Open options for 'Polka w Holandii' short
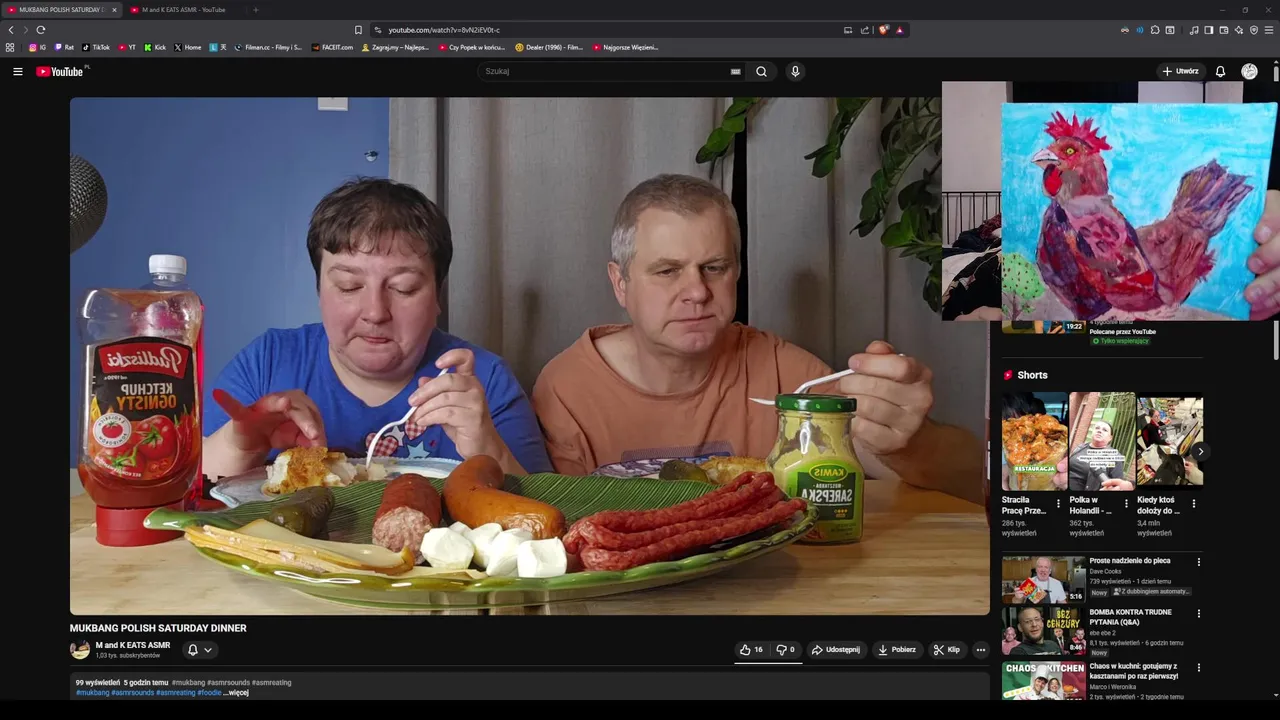This screenshot has width=1280, height=720. 1126,504
